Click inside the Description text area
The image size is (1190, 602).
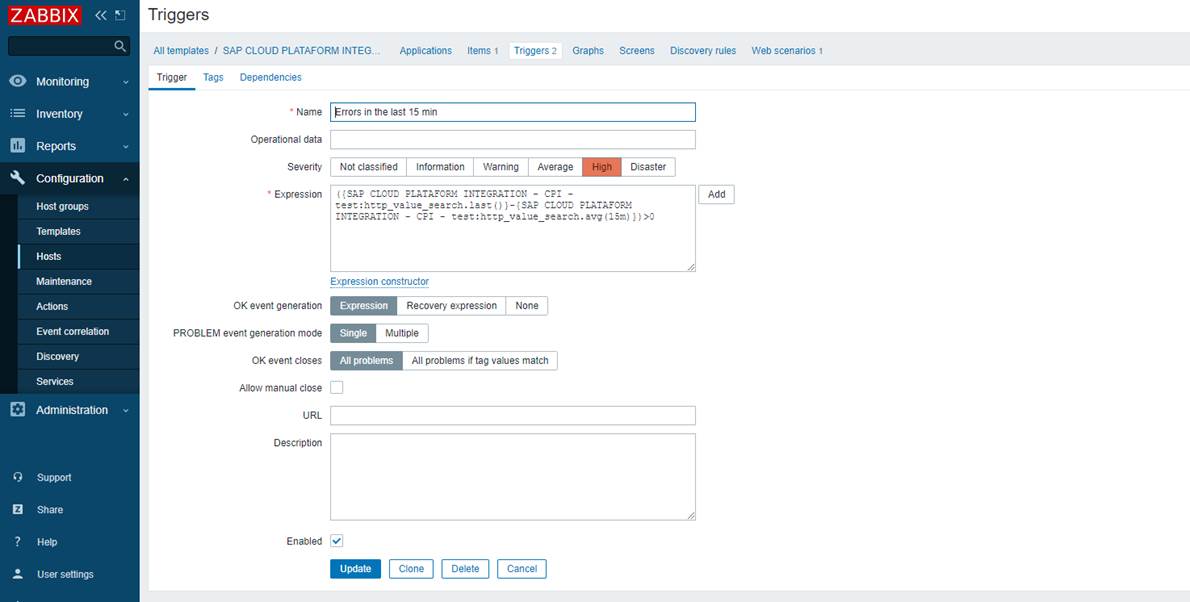point(513,477)
